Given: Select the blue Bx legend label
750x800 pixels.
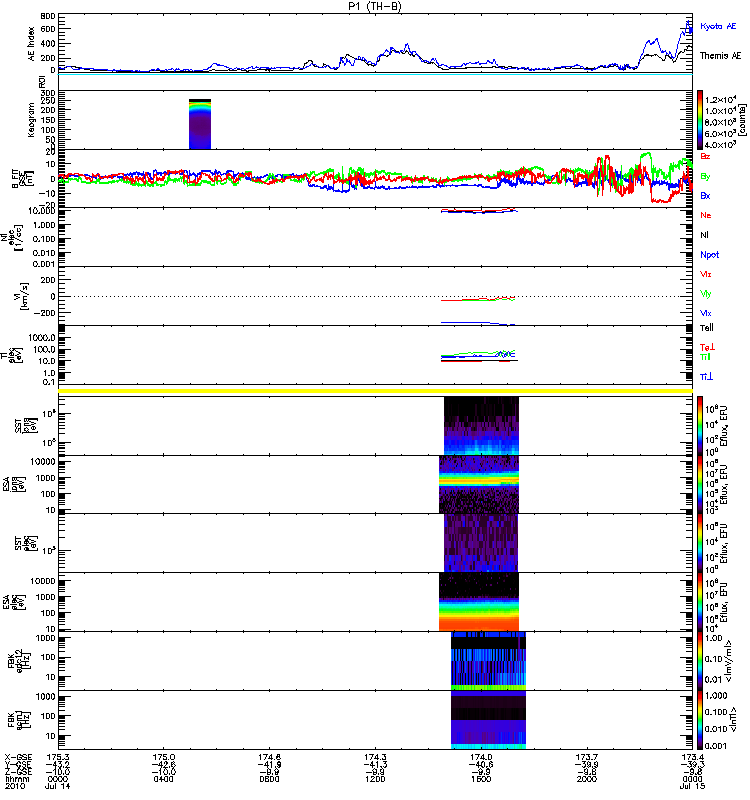Looking at the screenshot, I should click(706, 196).
